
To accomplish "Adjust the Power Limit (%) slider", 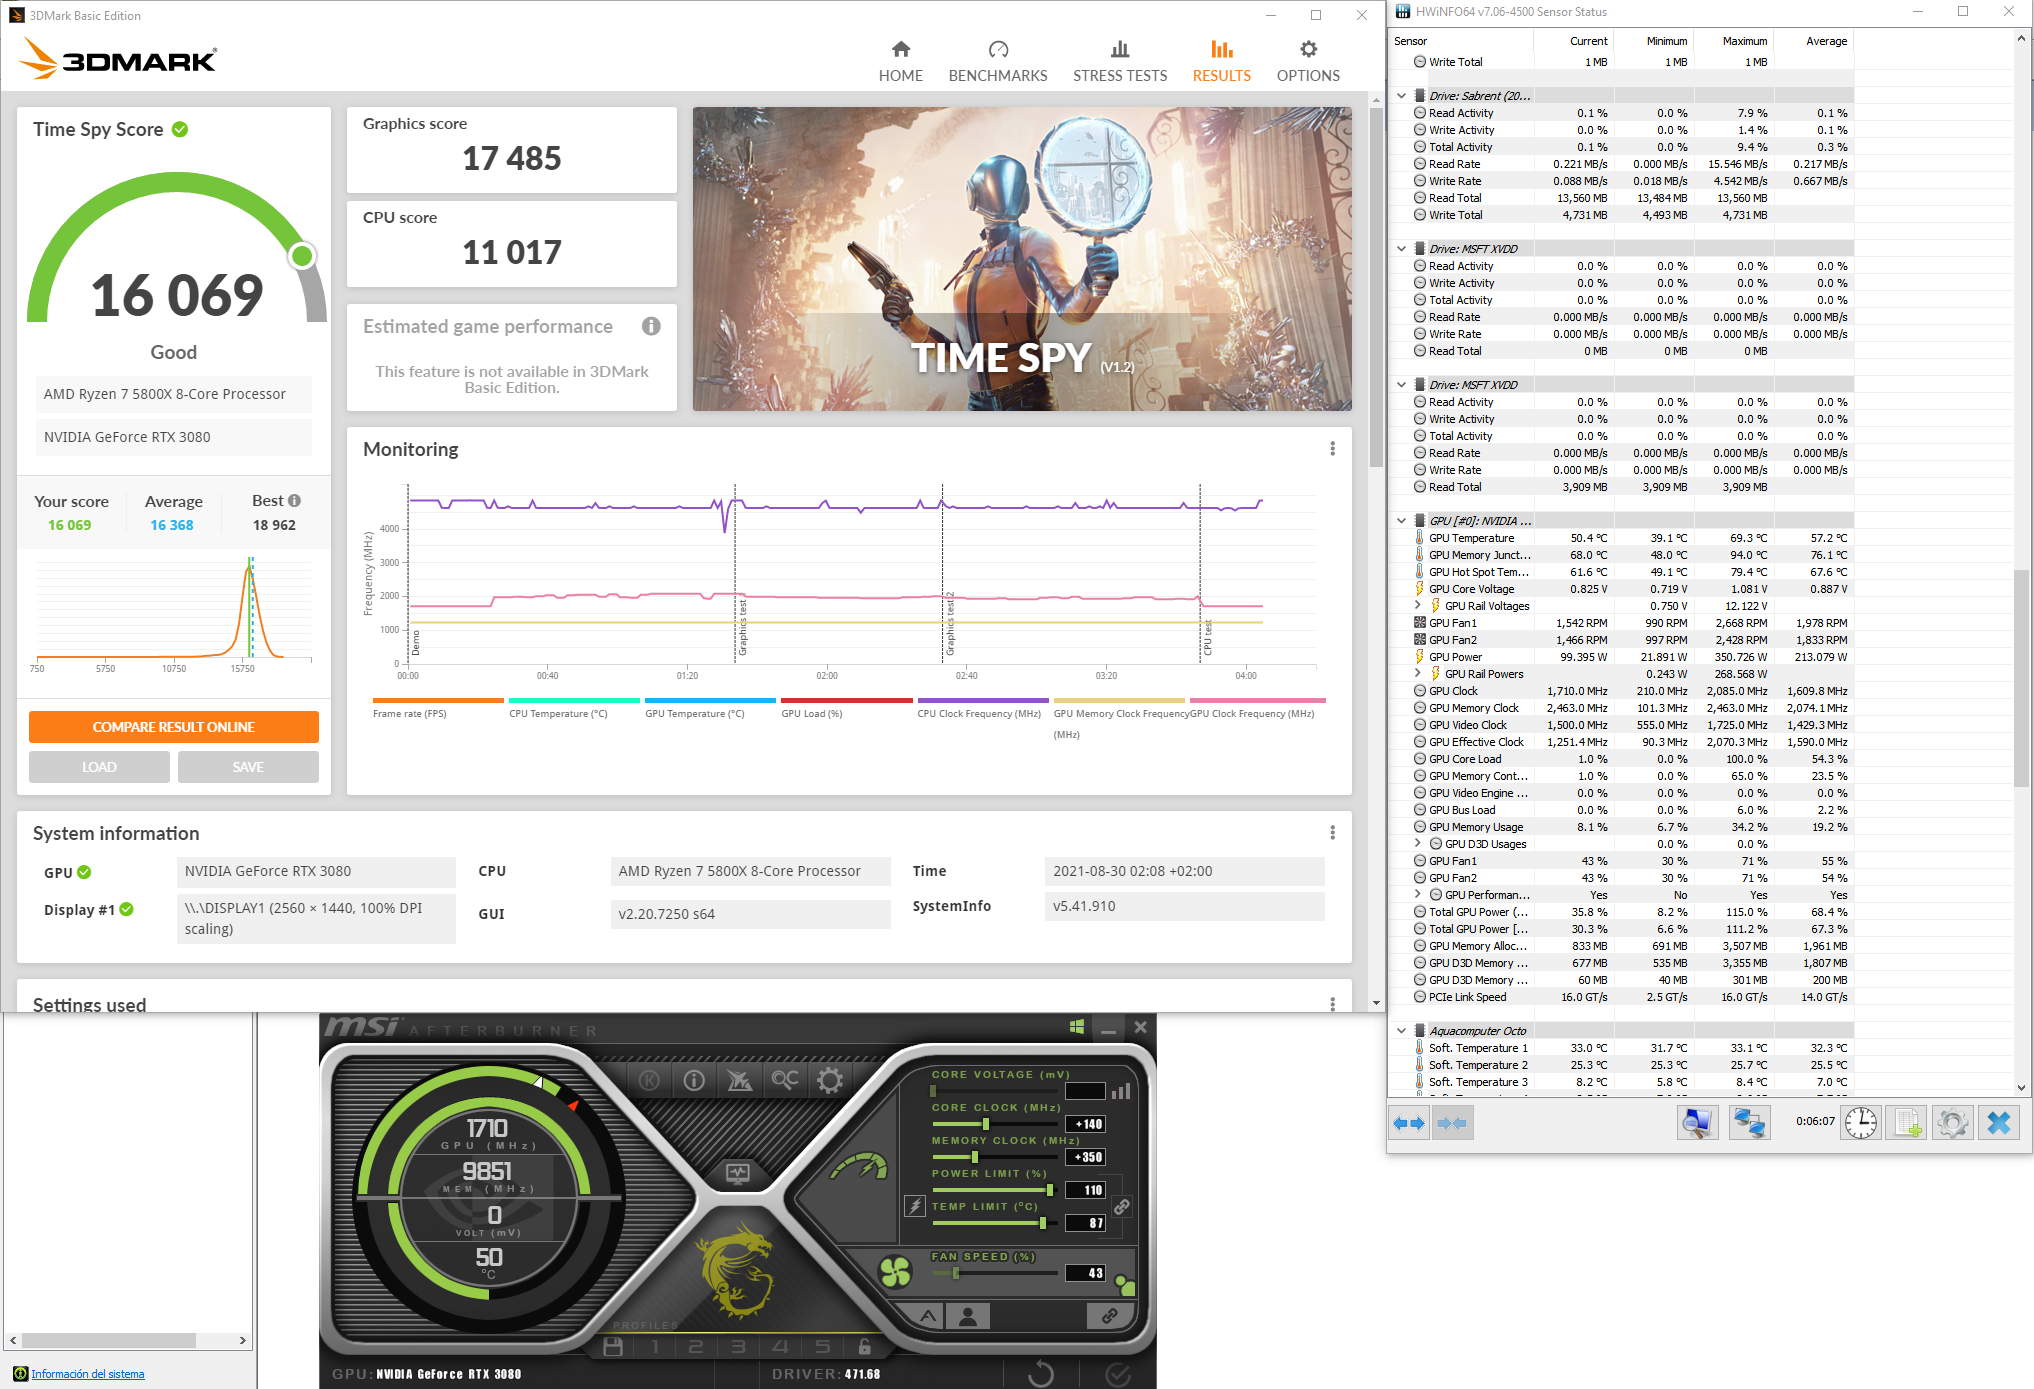I will point(994,1190).
